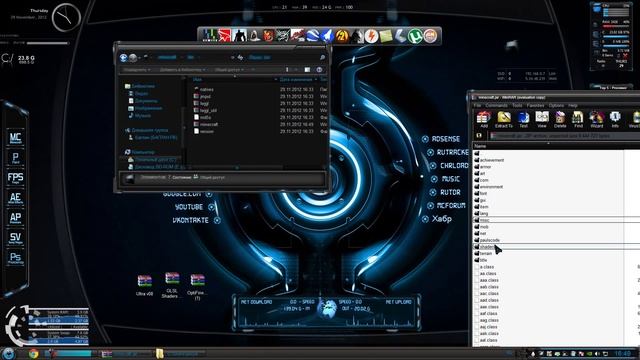Select the terrain folder in WinRAR
The height and width of the screenshot is (360, 640).
pos(483,253)
